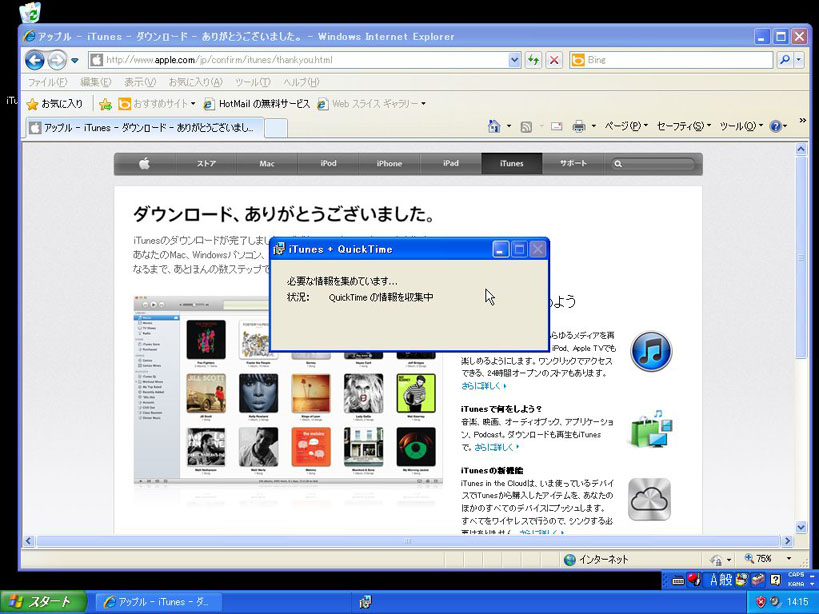Click the shopping bag media icon

tap(650, 429)
